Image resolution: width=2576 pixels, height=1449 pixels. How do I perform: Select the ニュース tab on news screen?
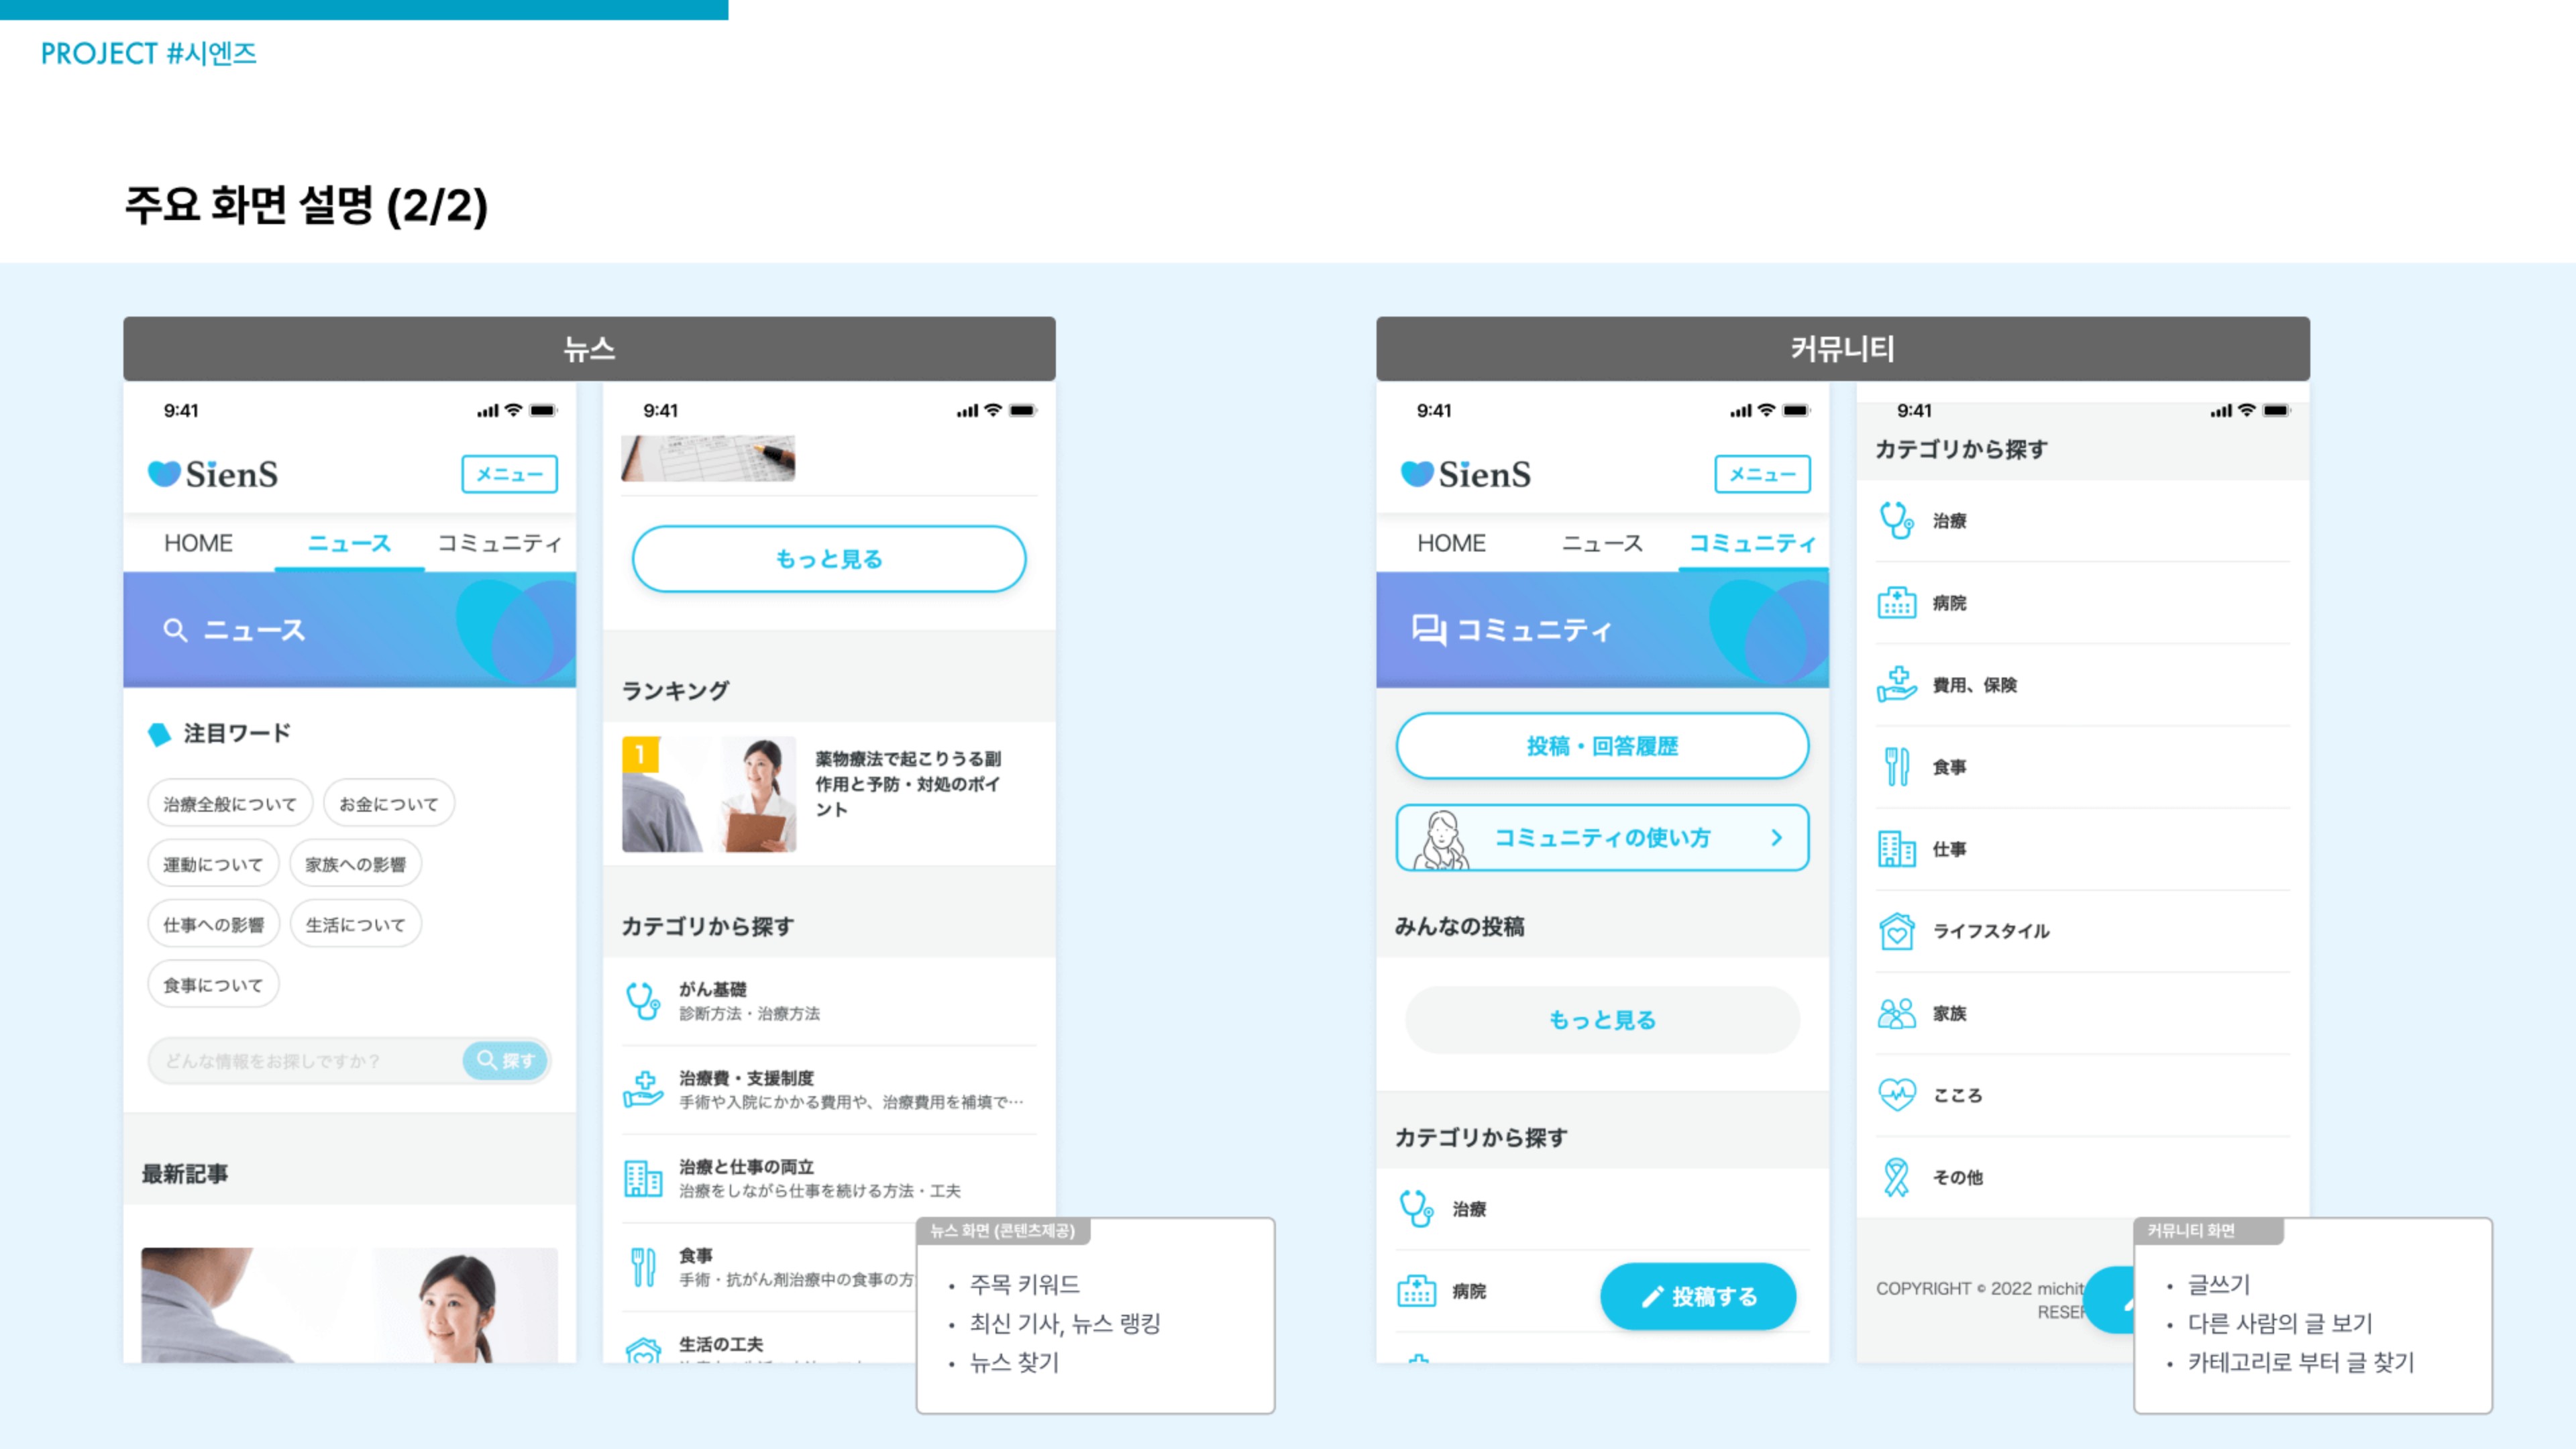[349, 543]
